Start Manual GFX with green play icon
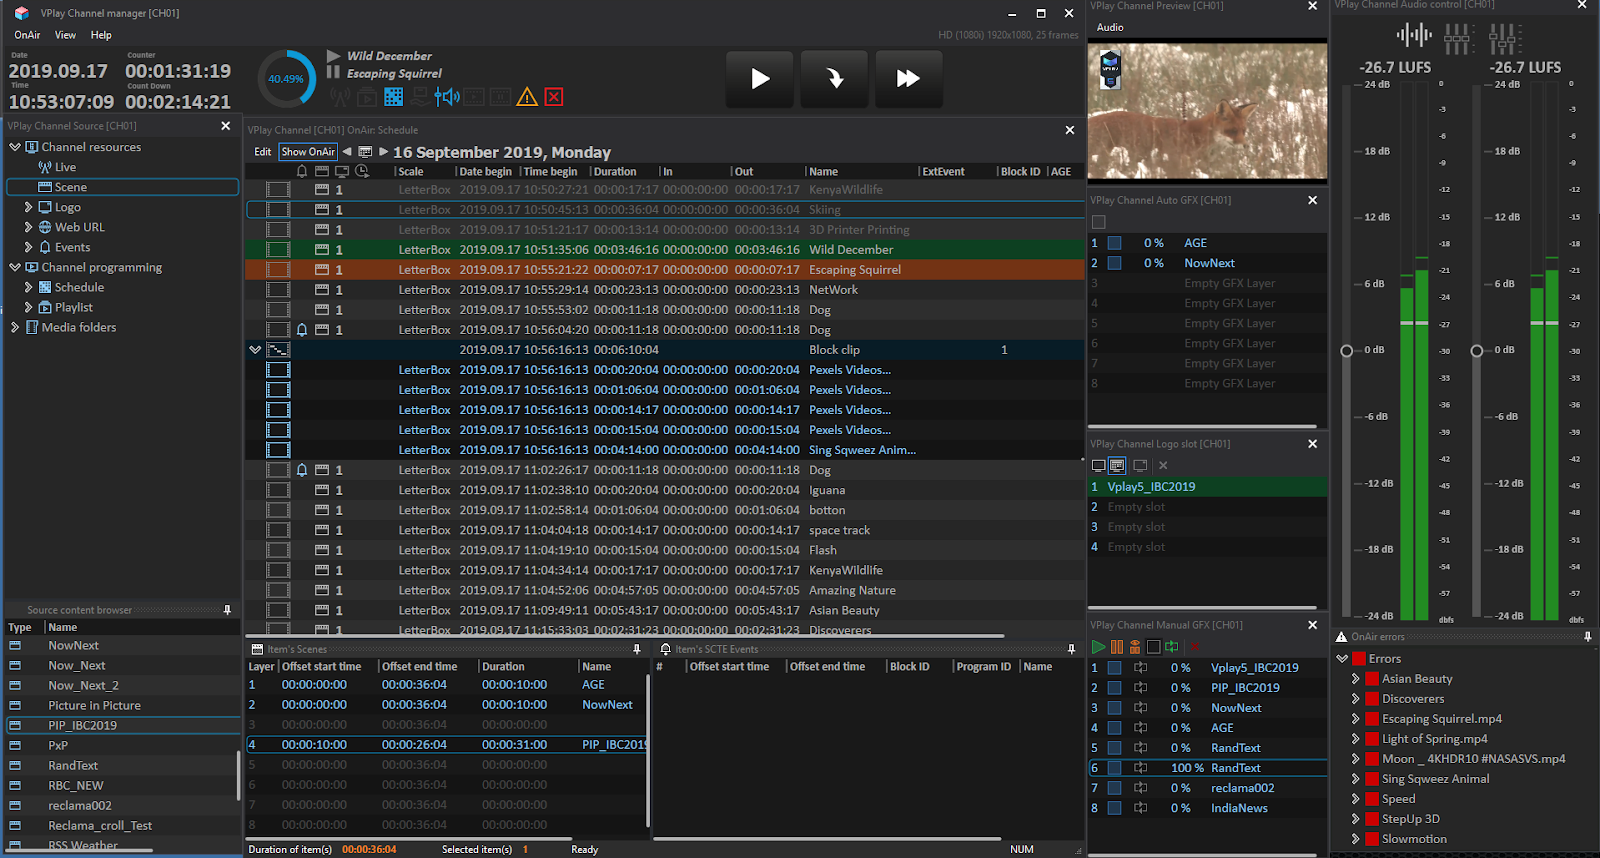The width and height of the screenshot is (1600, 858). tap(1099, 647)
